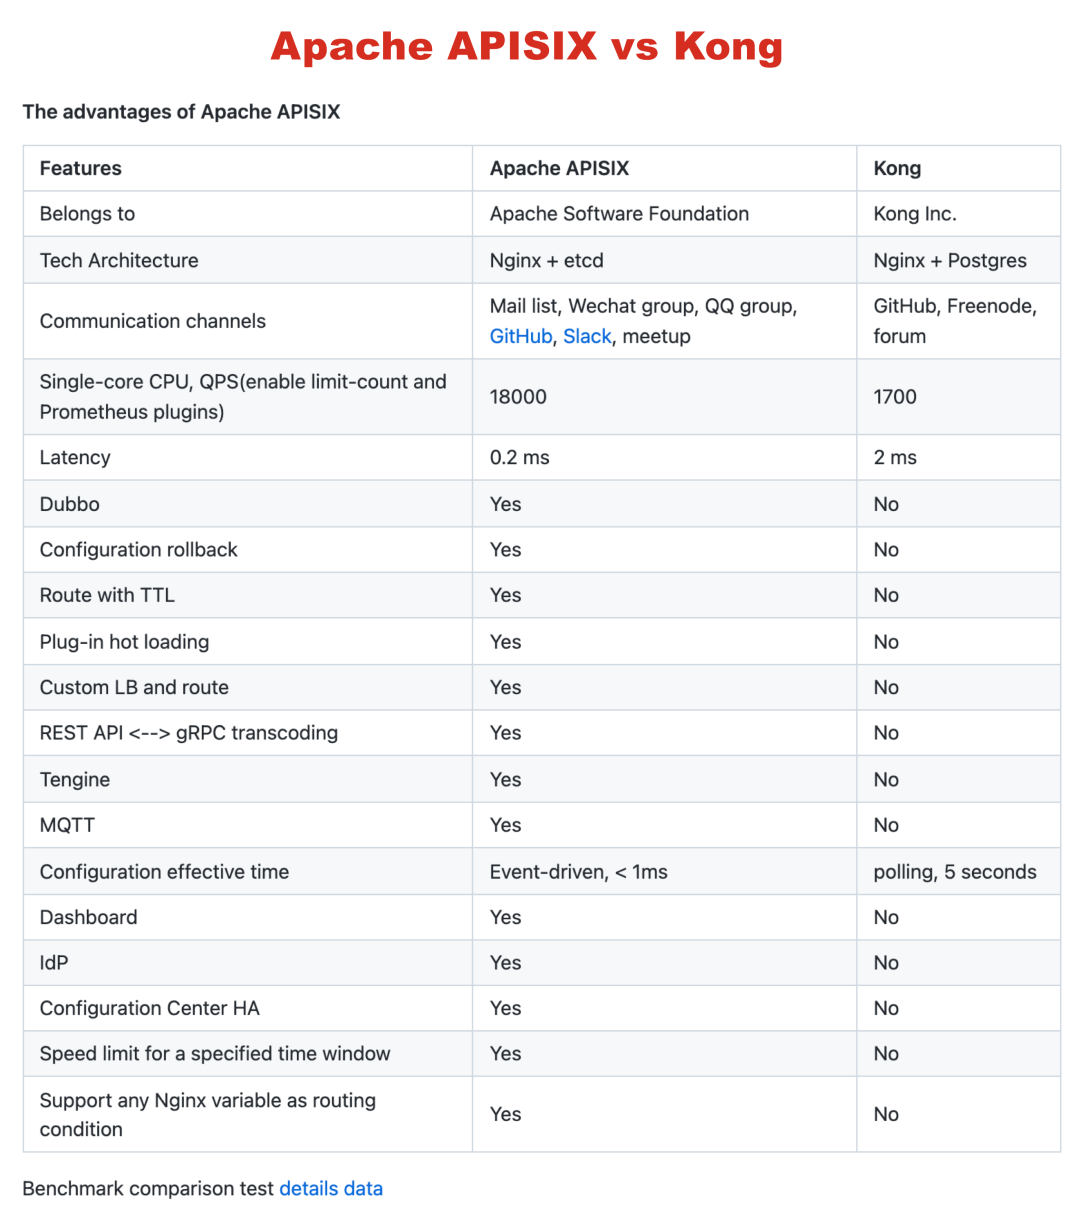Viewport: 1080px width, 1216px height.
Task: Click the '0.2 ms' latency value
Action: tap(519, 458)
